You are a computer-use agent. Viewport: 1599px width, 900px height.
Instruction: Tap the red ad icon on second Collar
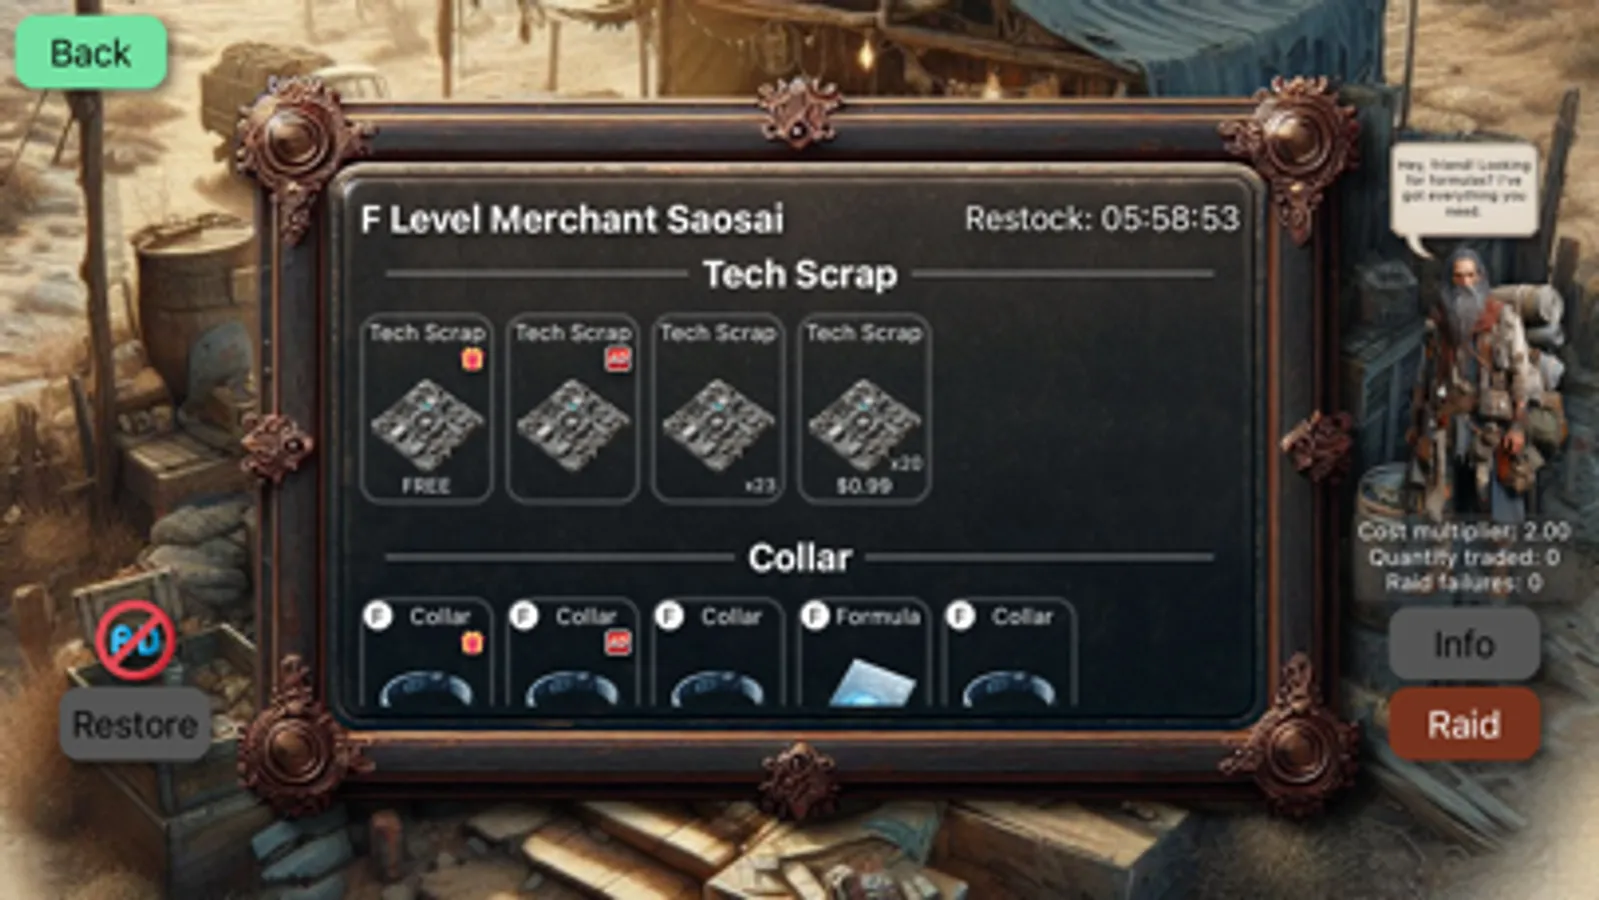coord(618,643)
